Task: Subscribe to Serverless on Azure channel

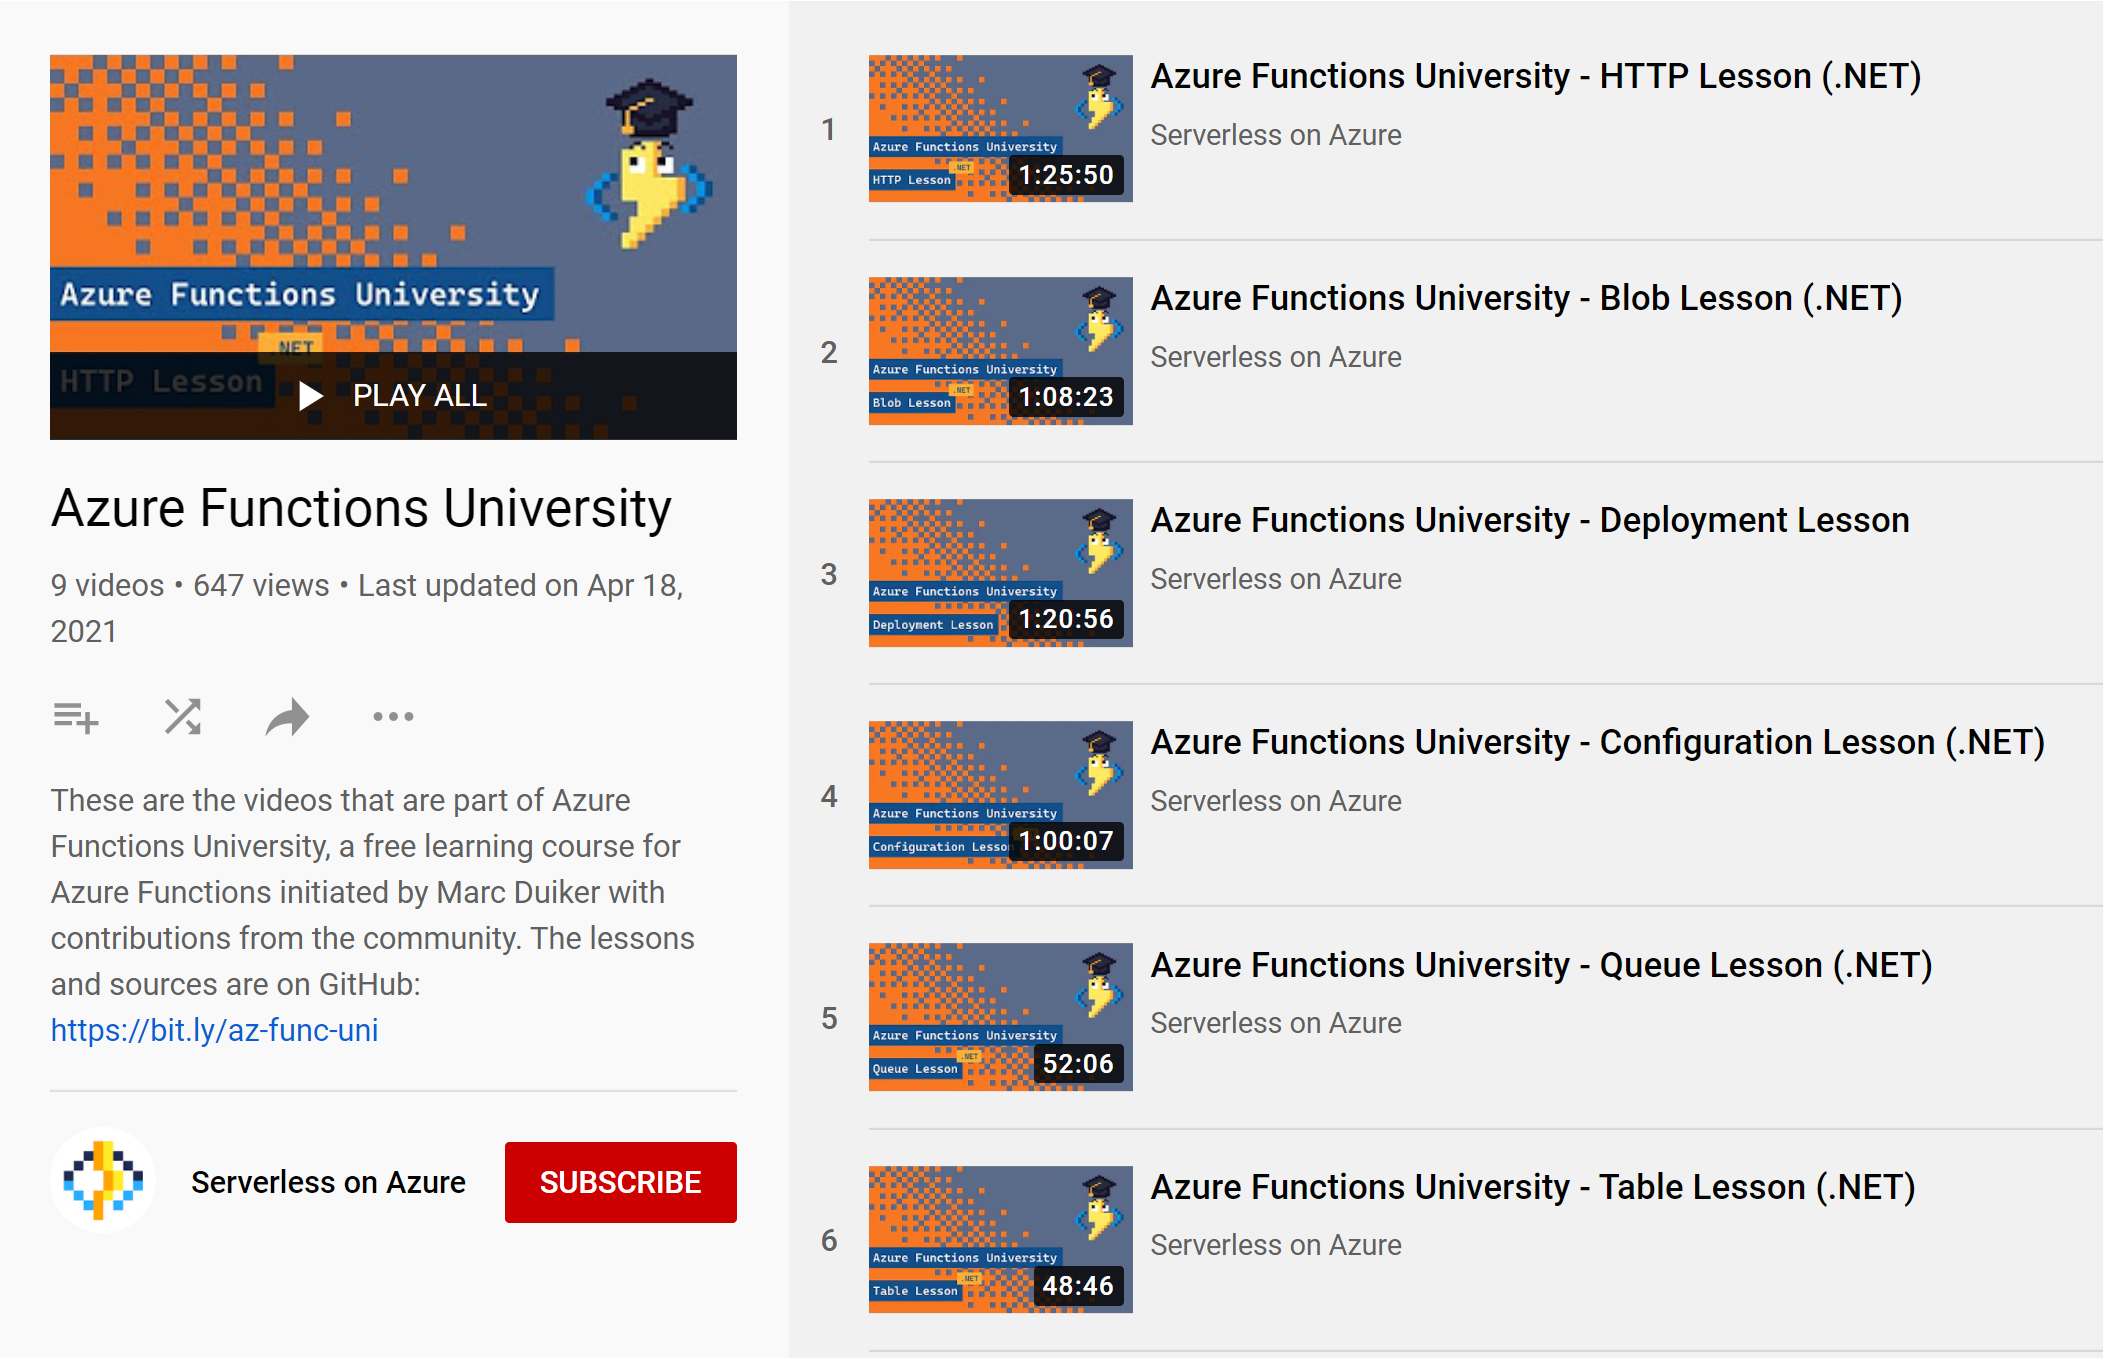Action: click(621, 1182)
